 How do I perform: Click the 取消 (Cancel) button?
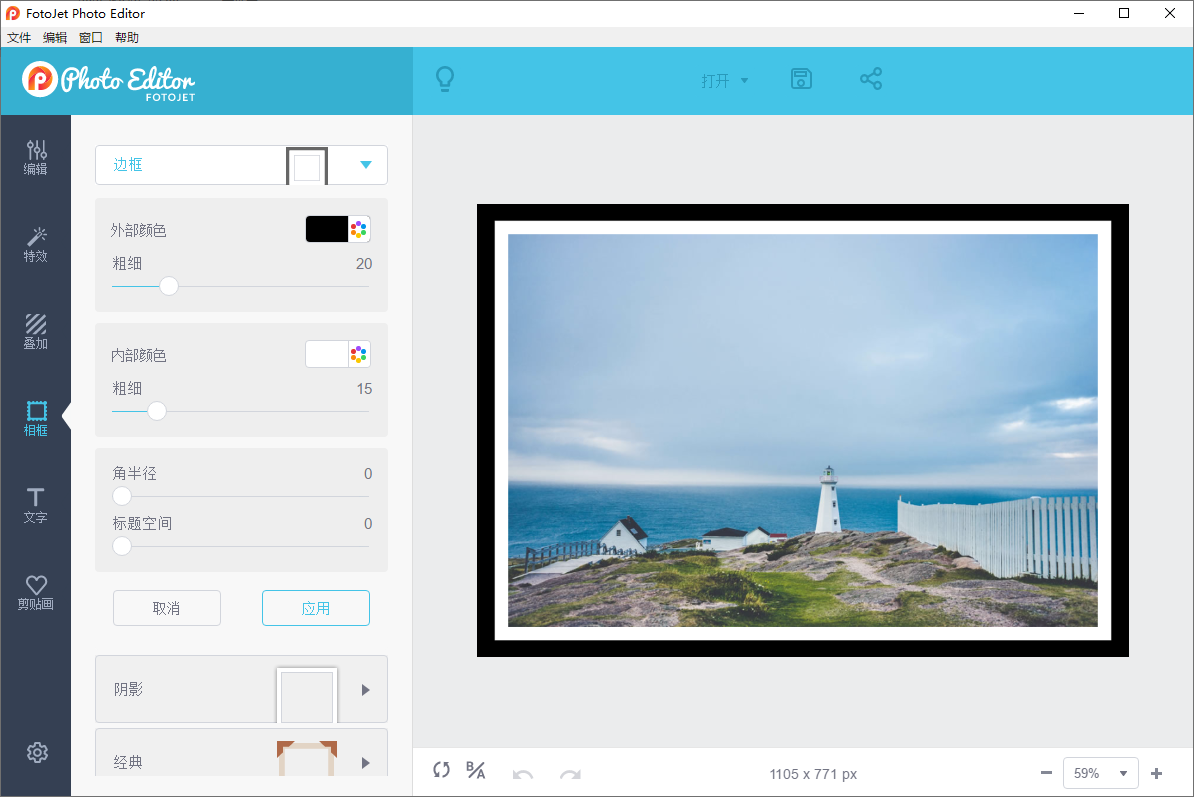click(x=167, y=607)
